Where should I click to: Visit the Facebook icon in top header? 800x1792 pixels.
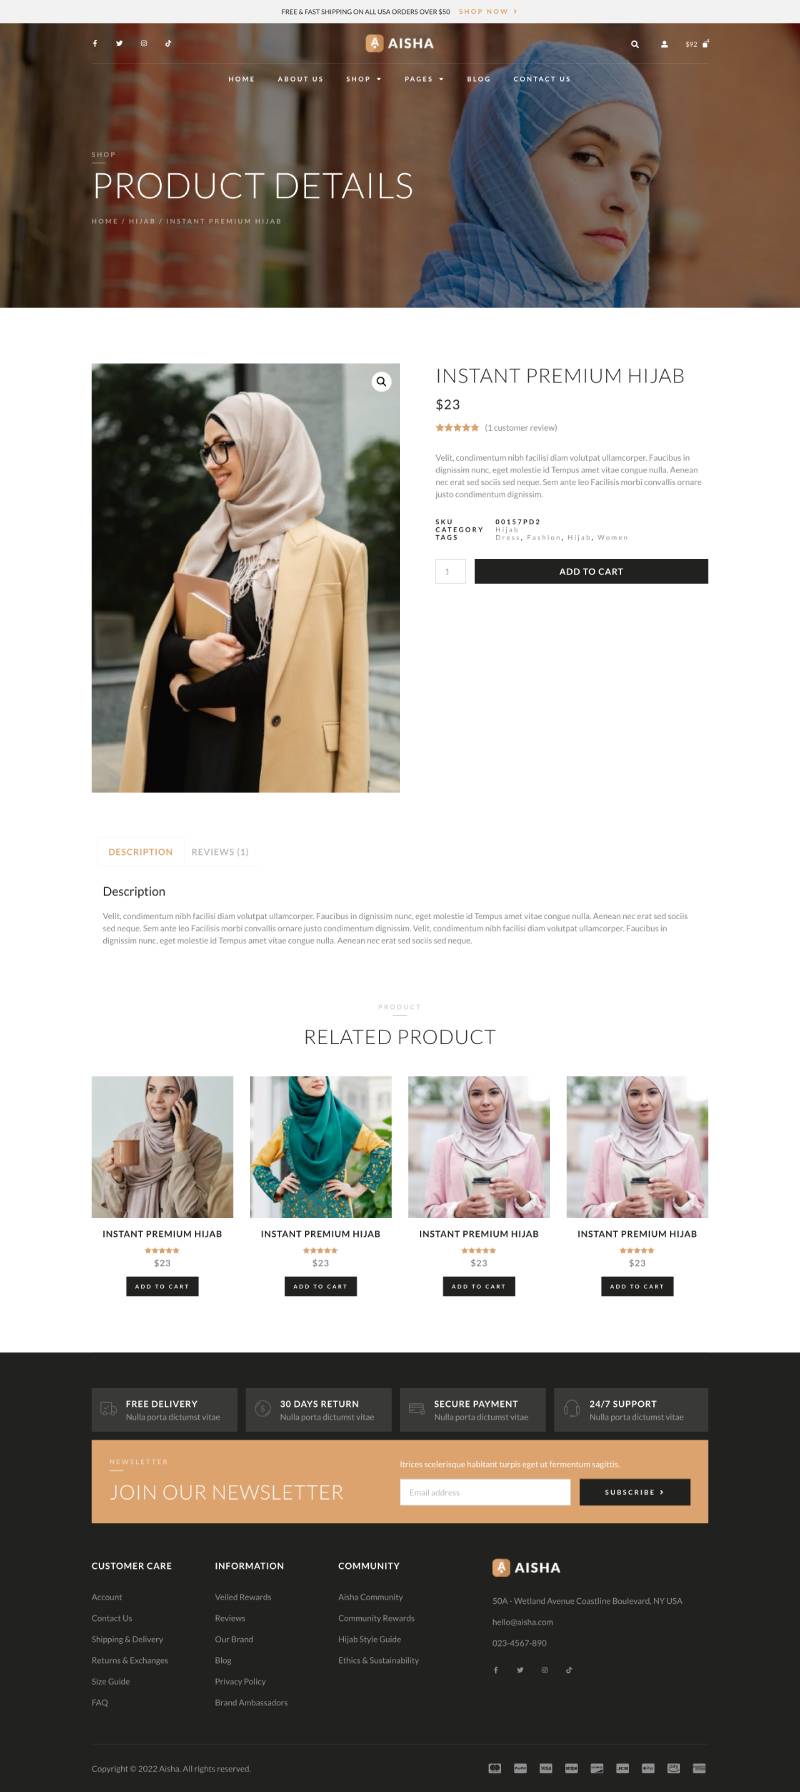95,44
